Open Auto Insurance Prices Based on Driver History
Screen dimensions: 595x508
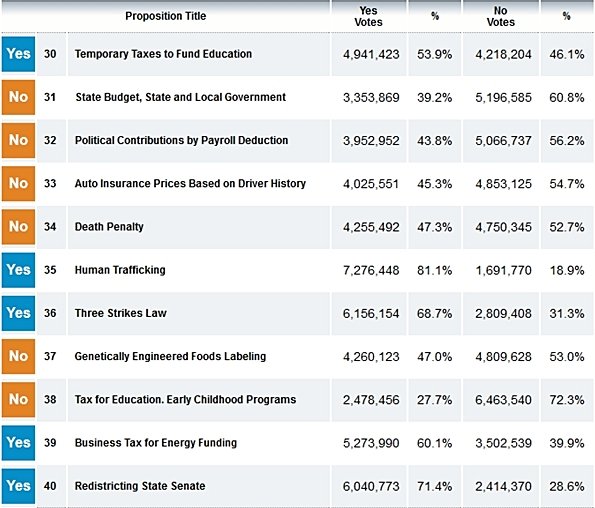click(x=190, y=184)
